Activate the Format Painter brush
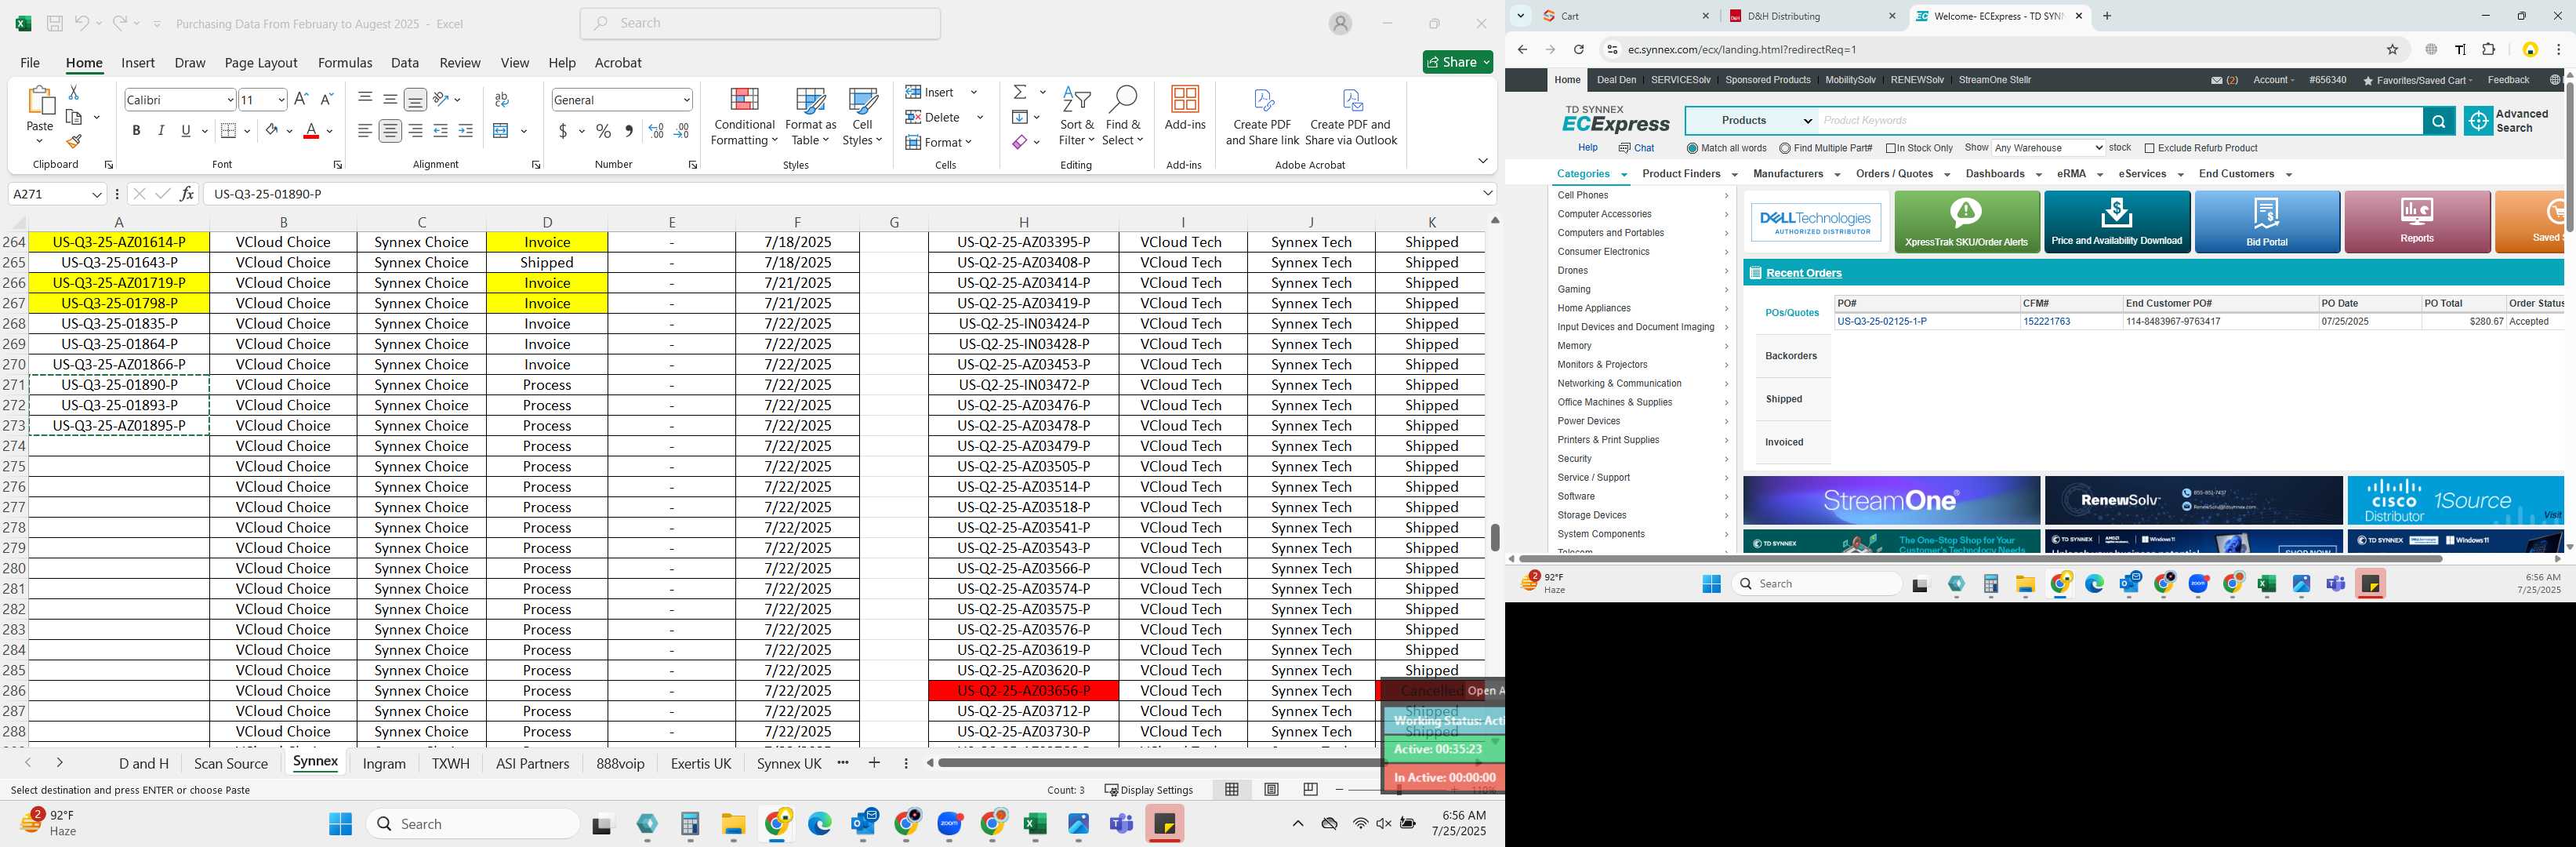This screenshot has height=847, width=2576. [73, 142]
